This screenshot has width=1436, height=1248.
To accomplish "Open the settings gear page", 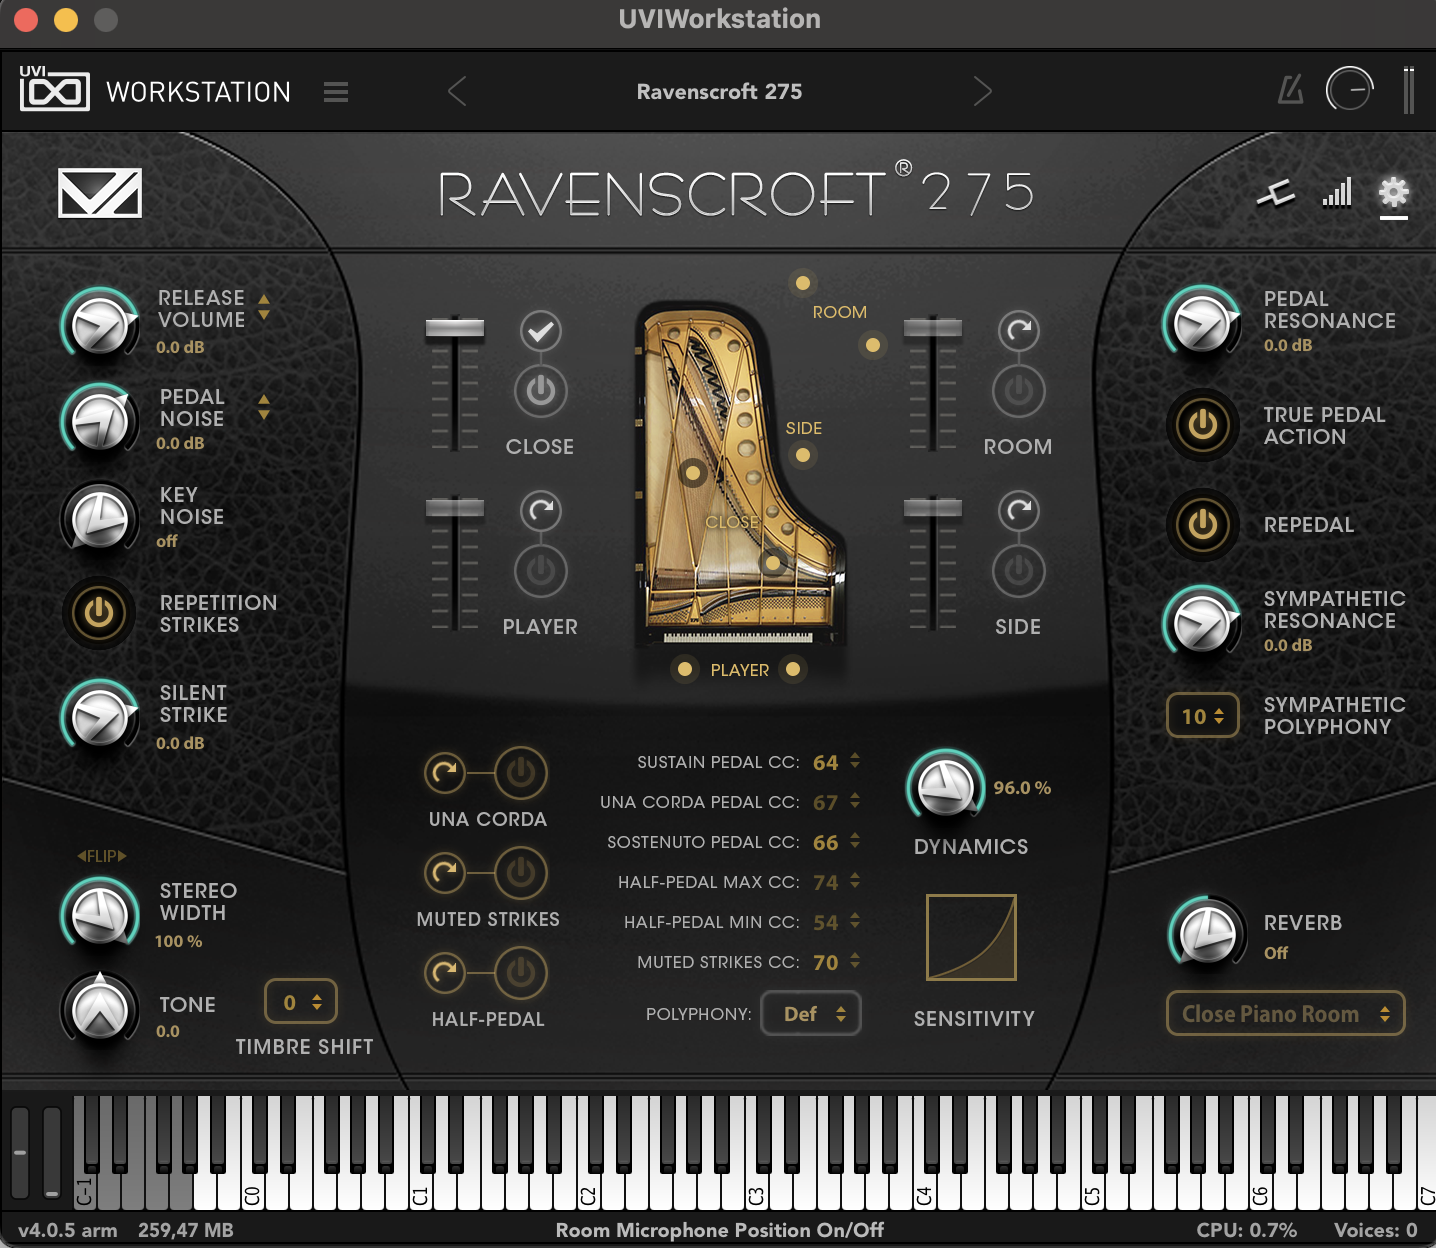I will [x=1393, y=191].
